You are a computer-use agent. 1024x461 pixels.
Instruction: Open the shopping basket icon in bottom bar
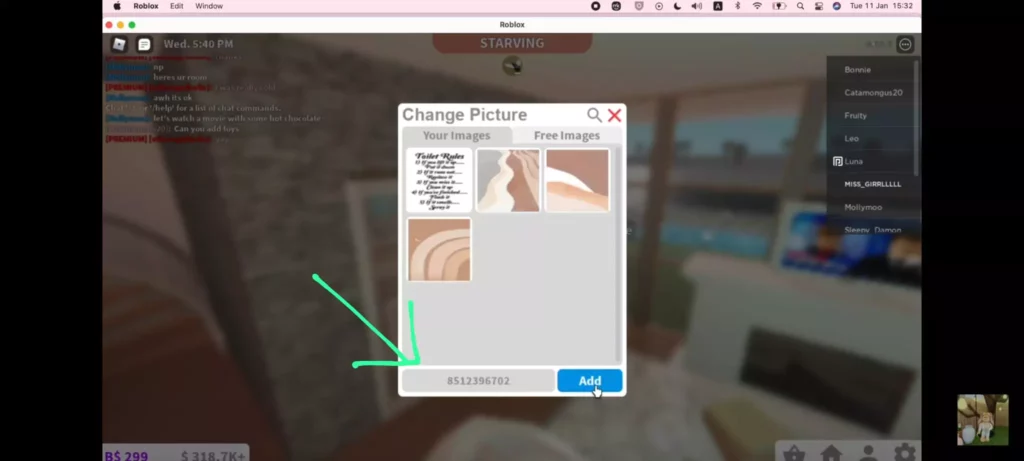(x=793, y=453)
